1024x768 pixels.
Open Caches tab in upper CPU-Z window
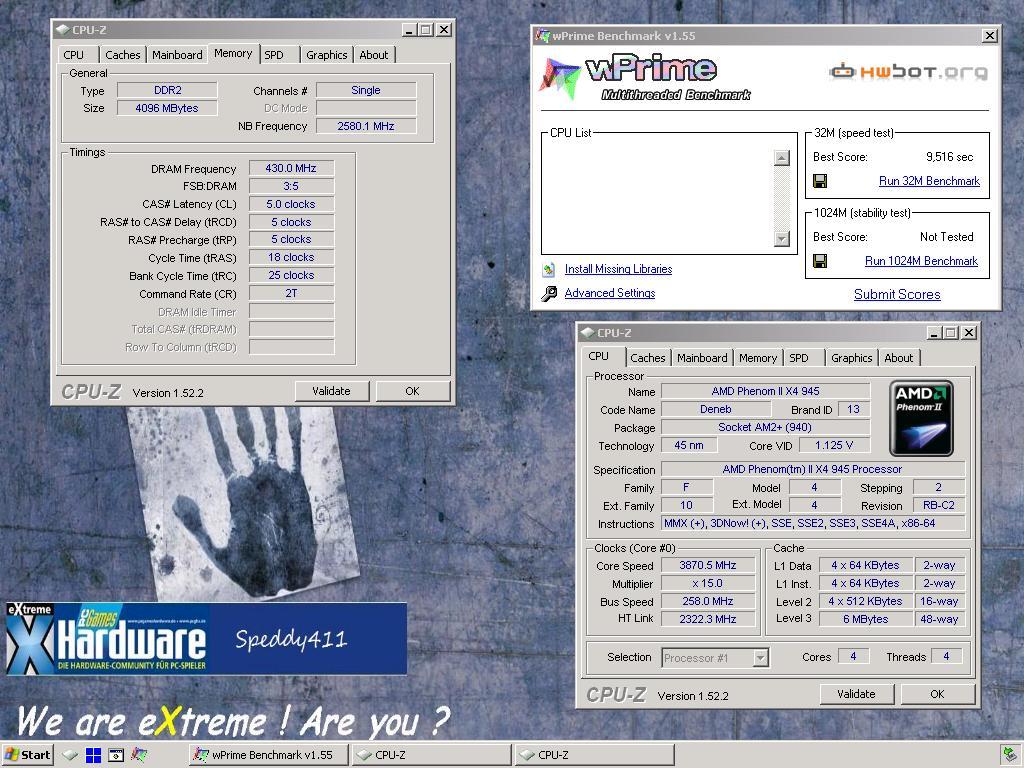pos(123,55)
